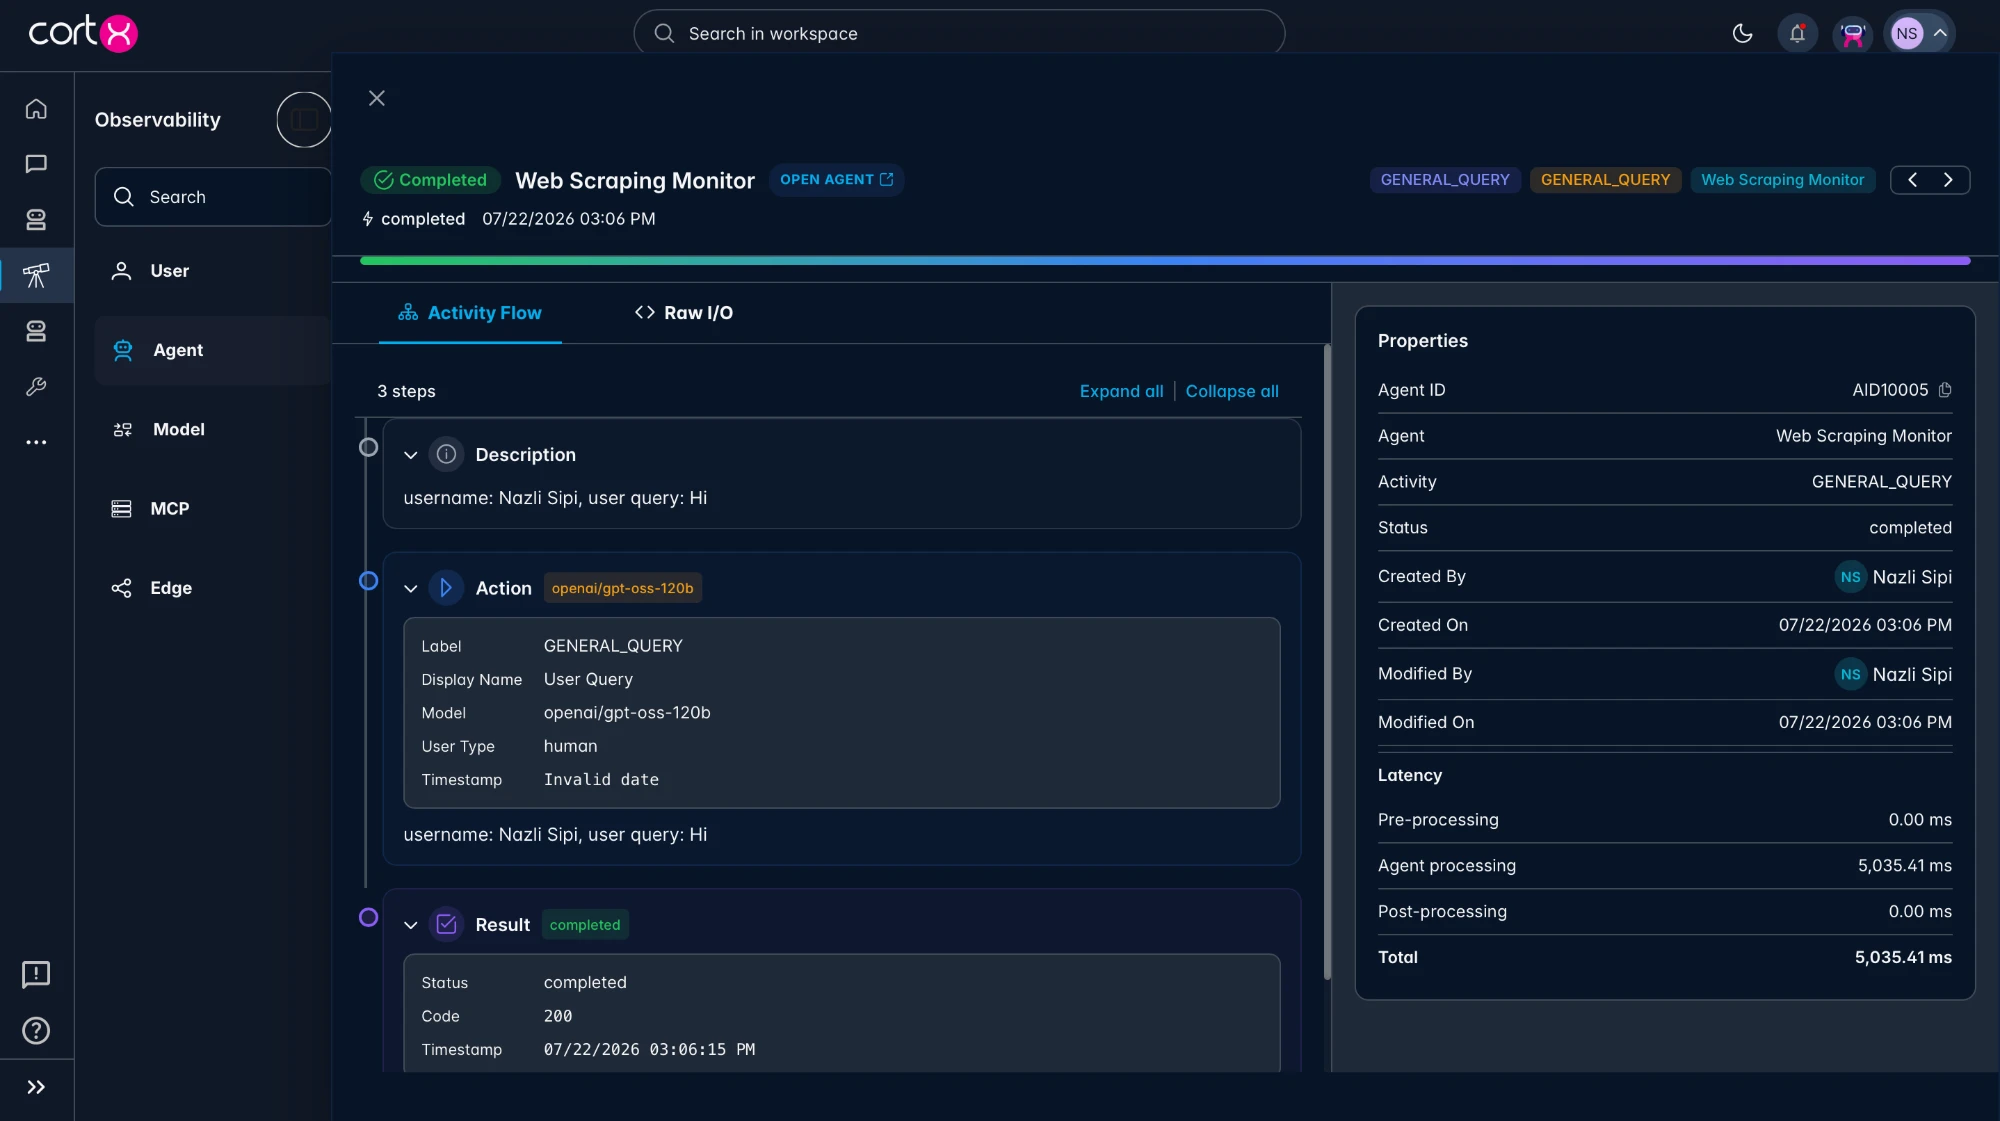
Task: Click Agent processing '5,035.41 ms' value
Action: [1904, 865]
